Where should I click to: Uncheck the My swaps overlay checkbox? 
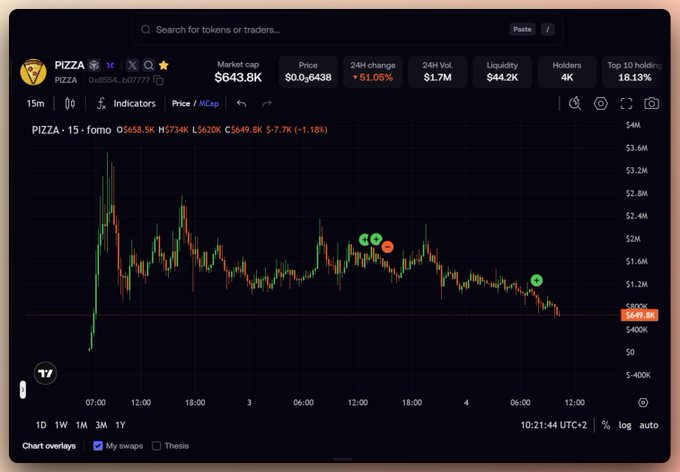pyautogui.click(x=98, y=446)
